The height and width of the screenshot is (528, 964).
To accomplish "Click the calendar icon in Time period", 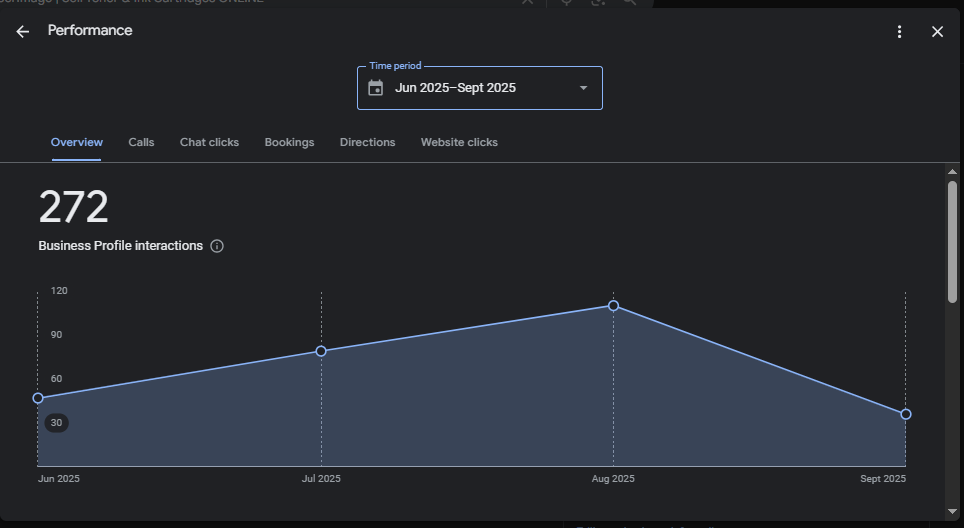I will 376,88.
